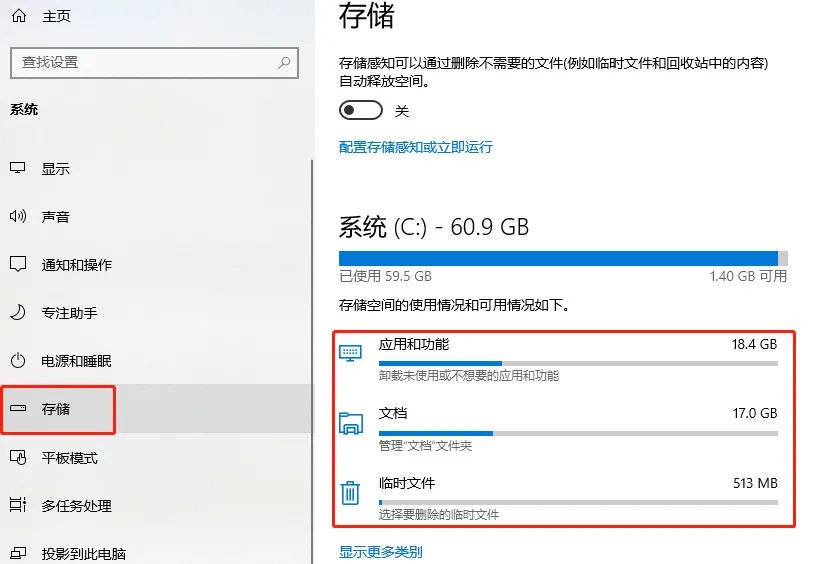
Task: Click the 513 MB size value
Action: (x=755, y=484)
